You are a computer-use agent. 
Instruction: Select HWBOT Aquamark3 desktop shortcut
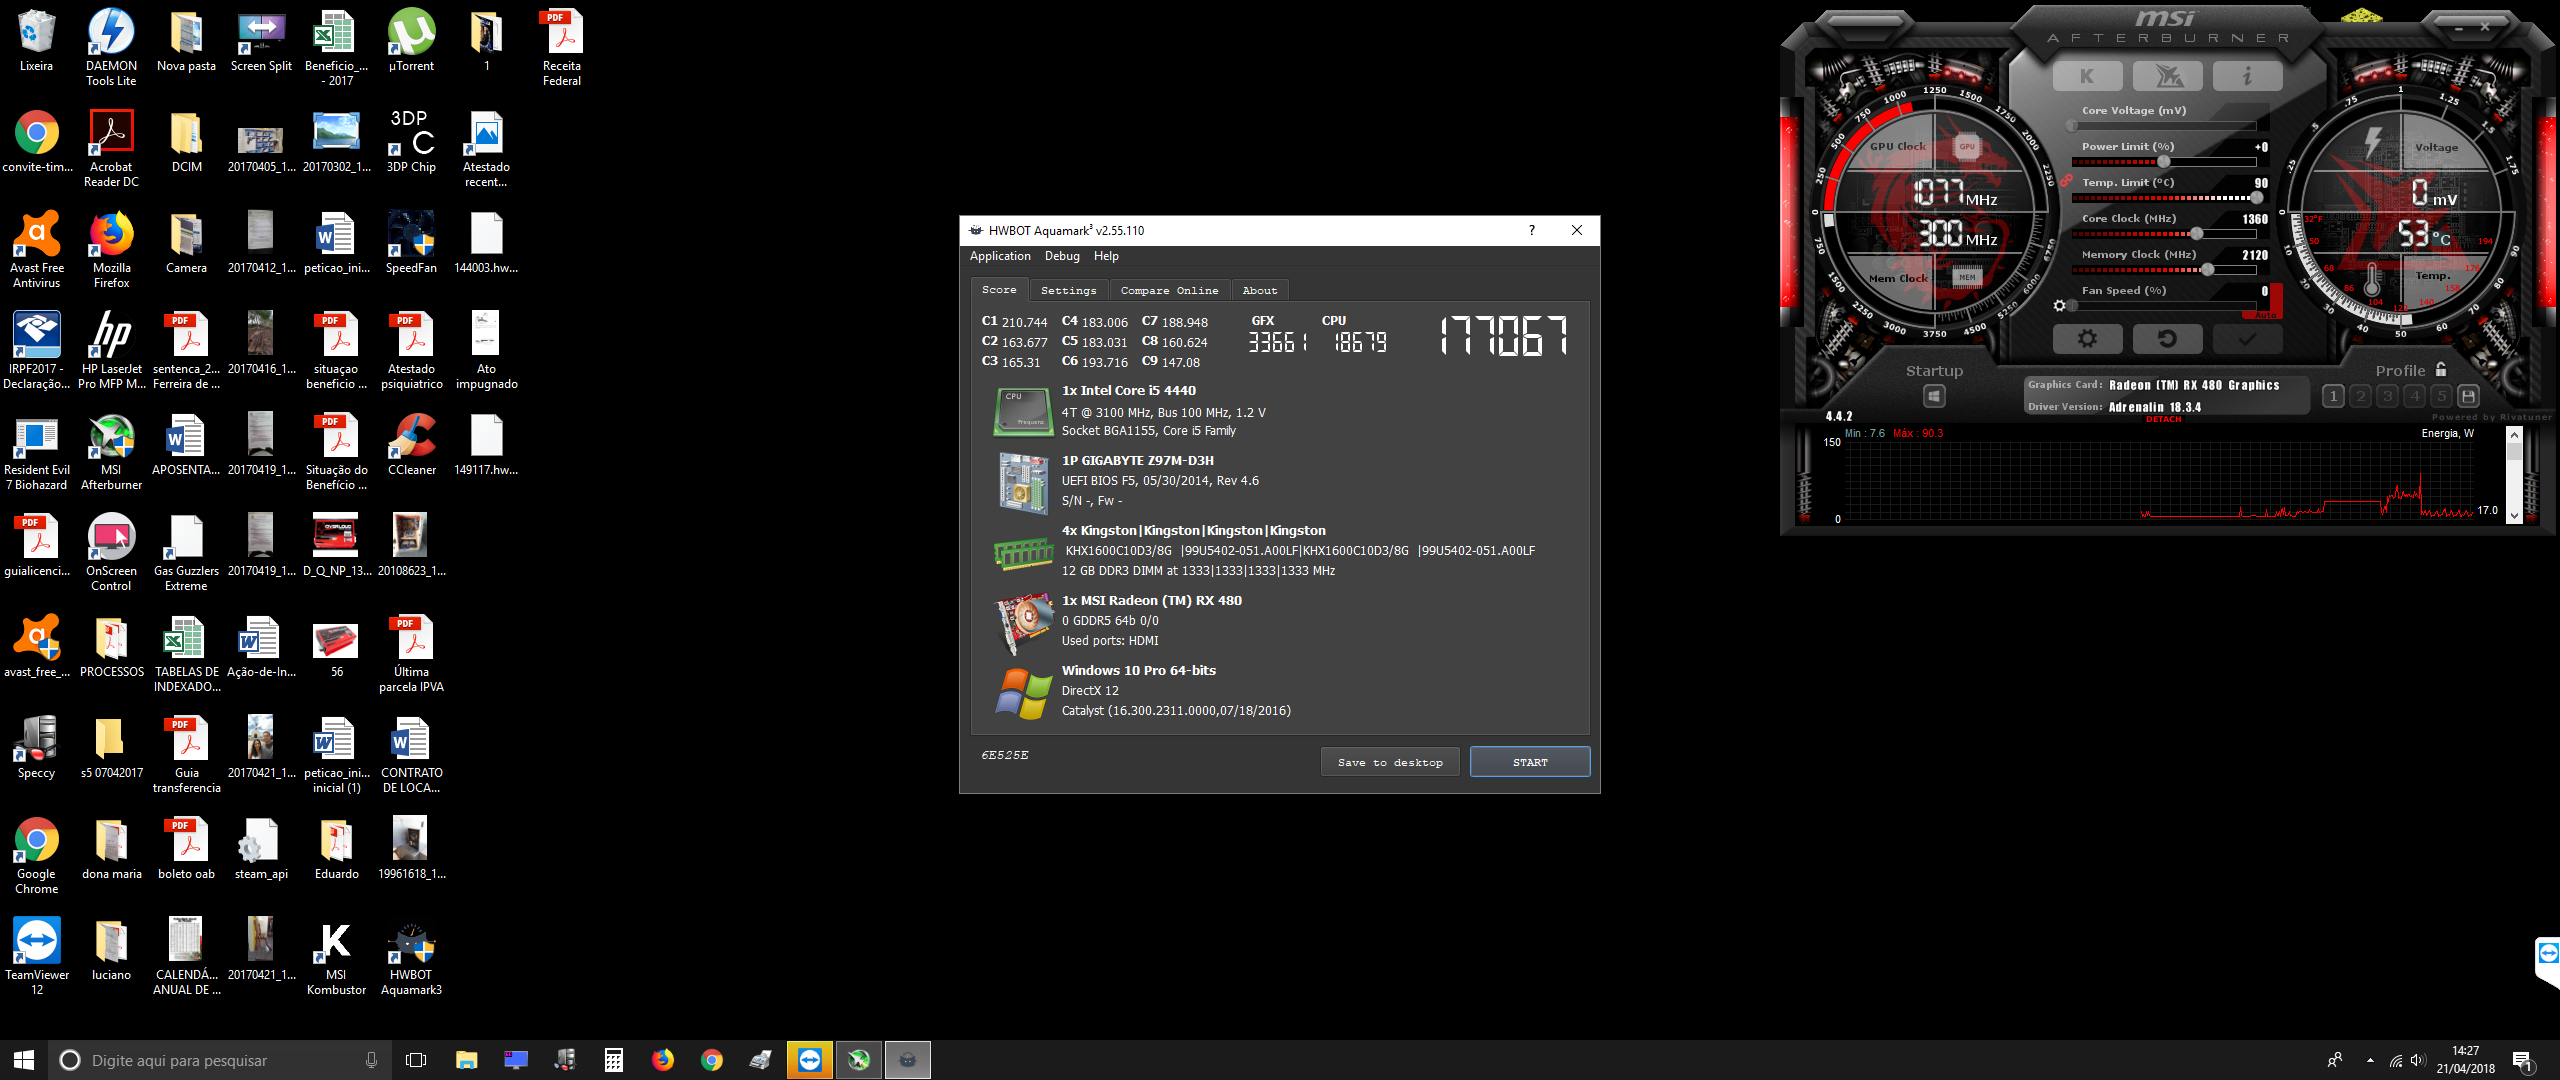[411, 958]
